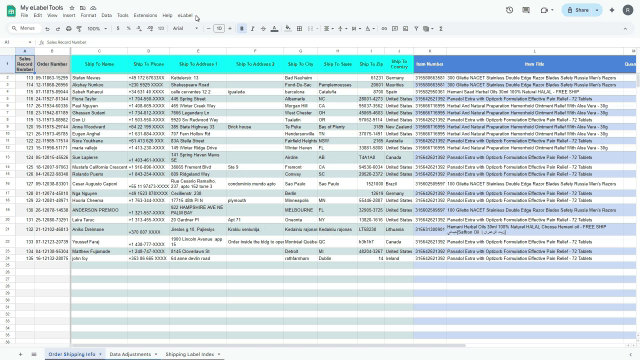Select the Item Title header cell
Viewport: 640px width, 360px height.
535,64
